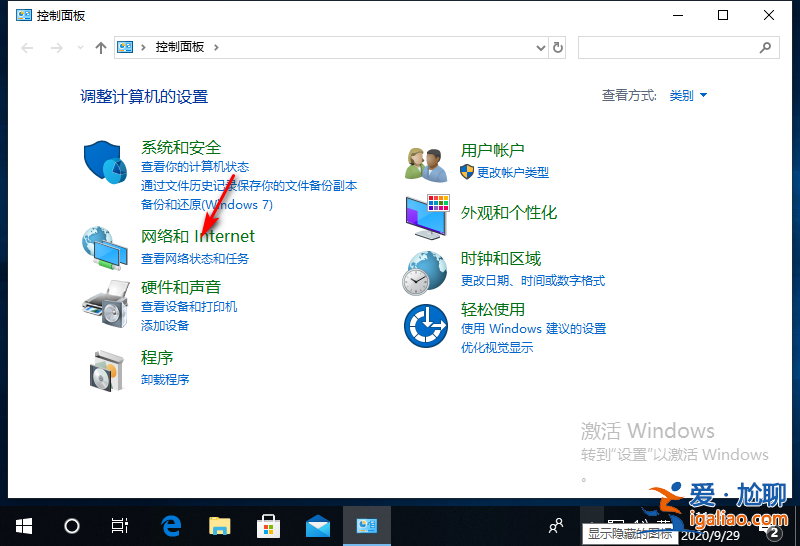Expand the chevron before 控制面板 breadcrumb
The width and height of the screenshot is (800, 546).
click(x=143, y=47)
